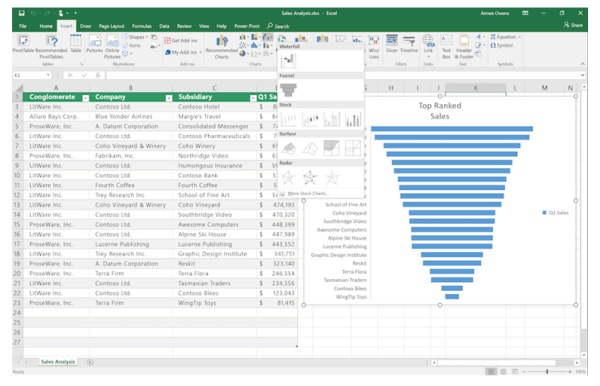Click the Share button

coord(573,25)
